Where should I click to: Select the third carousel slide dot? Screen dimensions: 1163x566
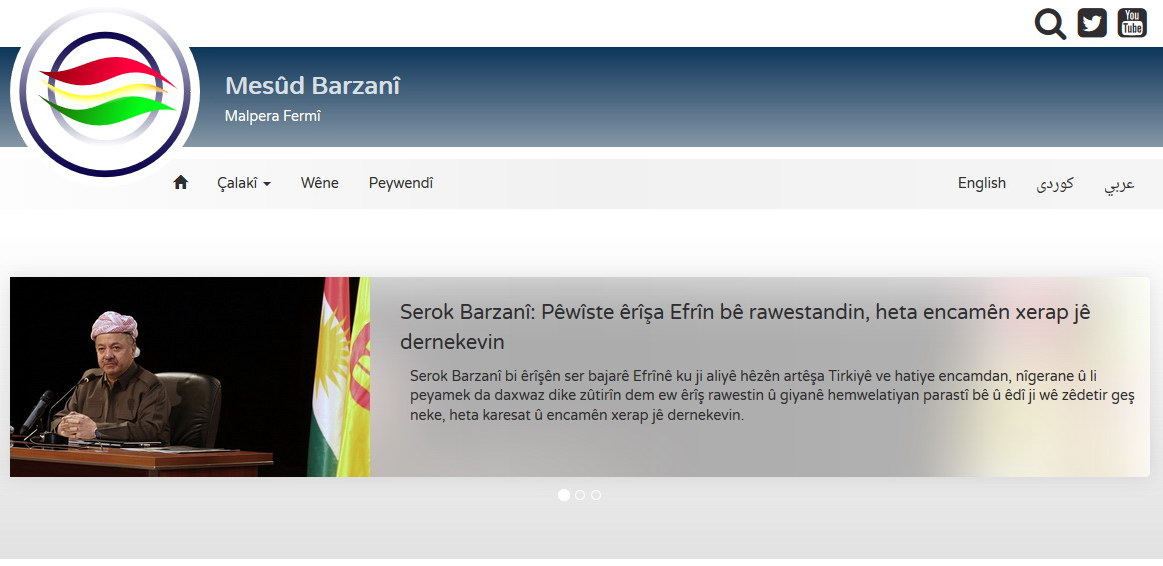(596, 495)
